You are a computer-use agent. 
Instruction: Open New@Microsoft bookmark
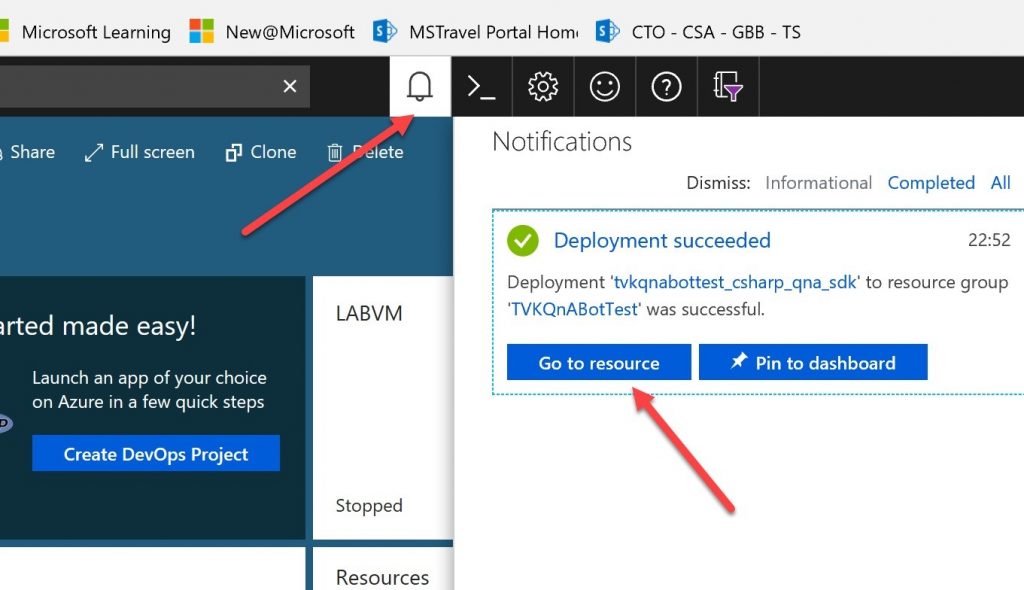(272, 31)
